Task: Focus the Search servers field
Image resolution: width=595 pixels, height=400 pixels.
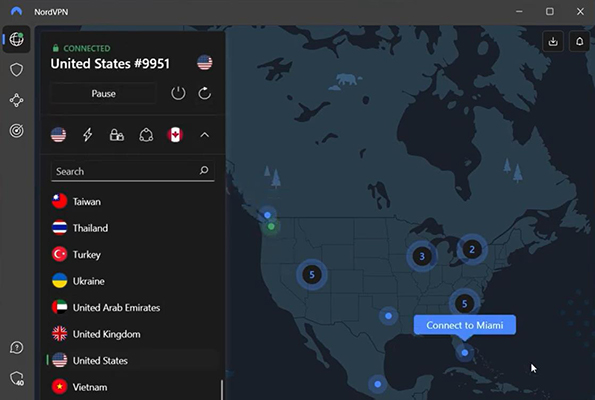Action: tap(132, 171)
